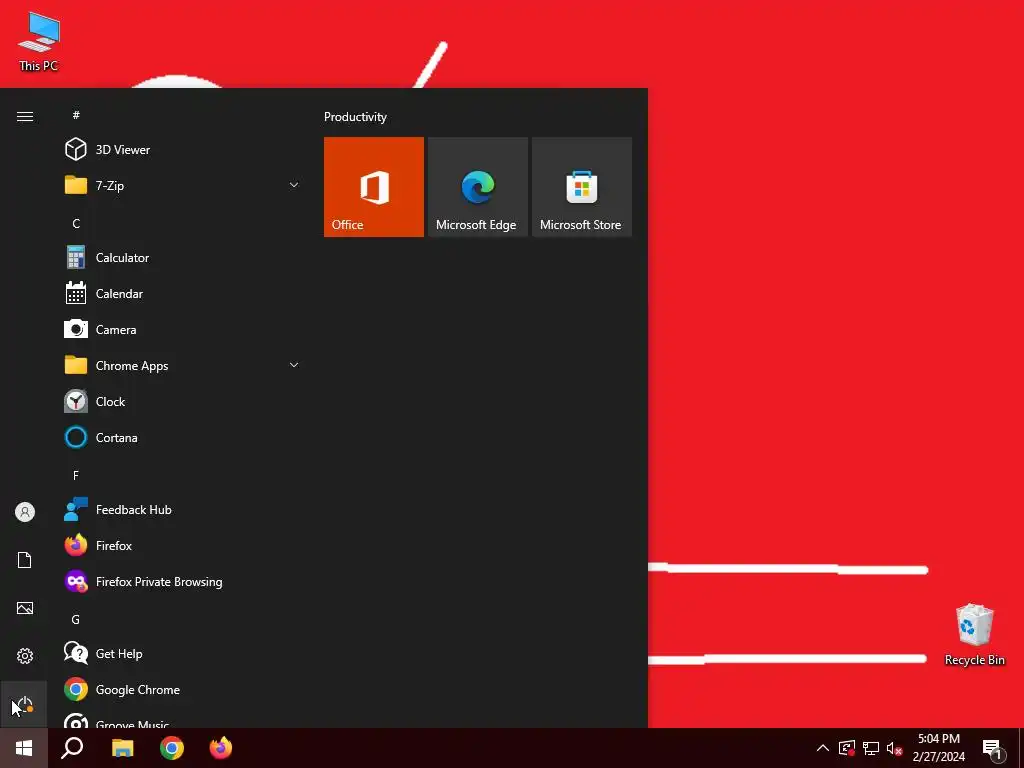The image size is (1024, 768).
Task: Open taskbar Search magnifier
Action: 72,748
